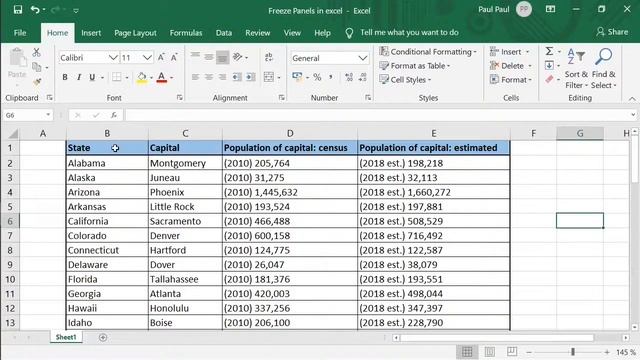Switch to Page Layout view icon

coord(490,351)
